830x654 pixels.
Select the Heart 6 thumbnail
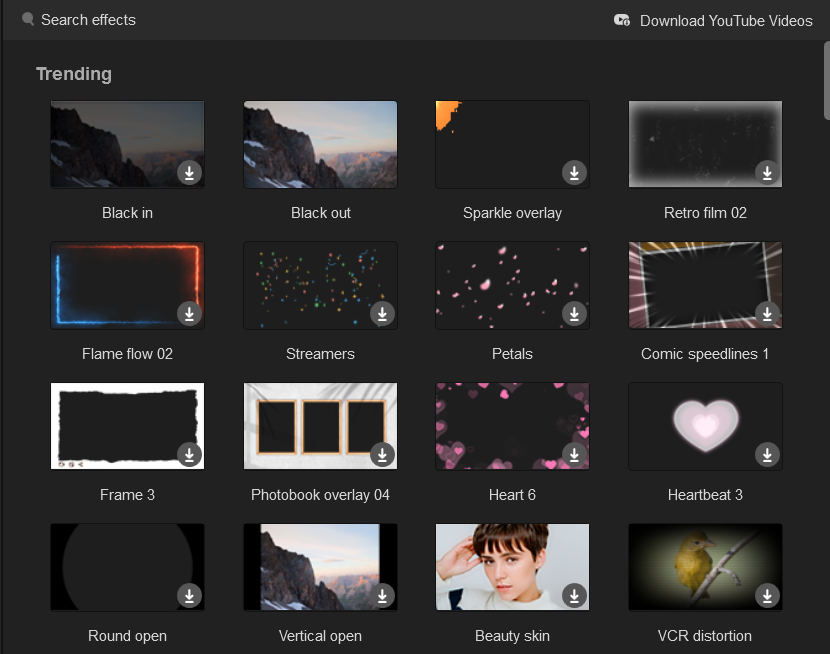(x=512, y=426)
